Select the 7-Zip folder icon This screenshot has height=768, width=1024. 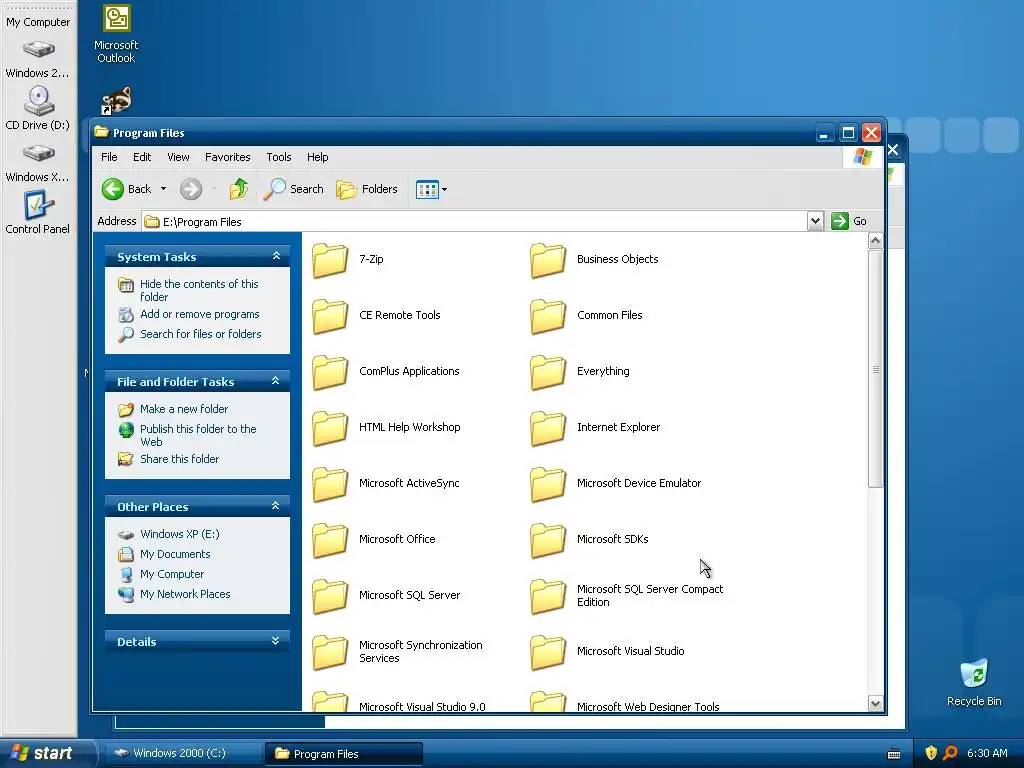330,260
